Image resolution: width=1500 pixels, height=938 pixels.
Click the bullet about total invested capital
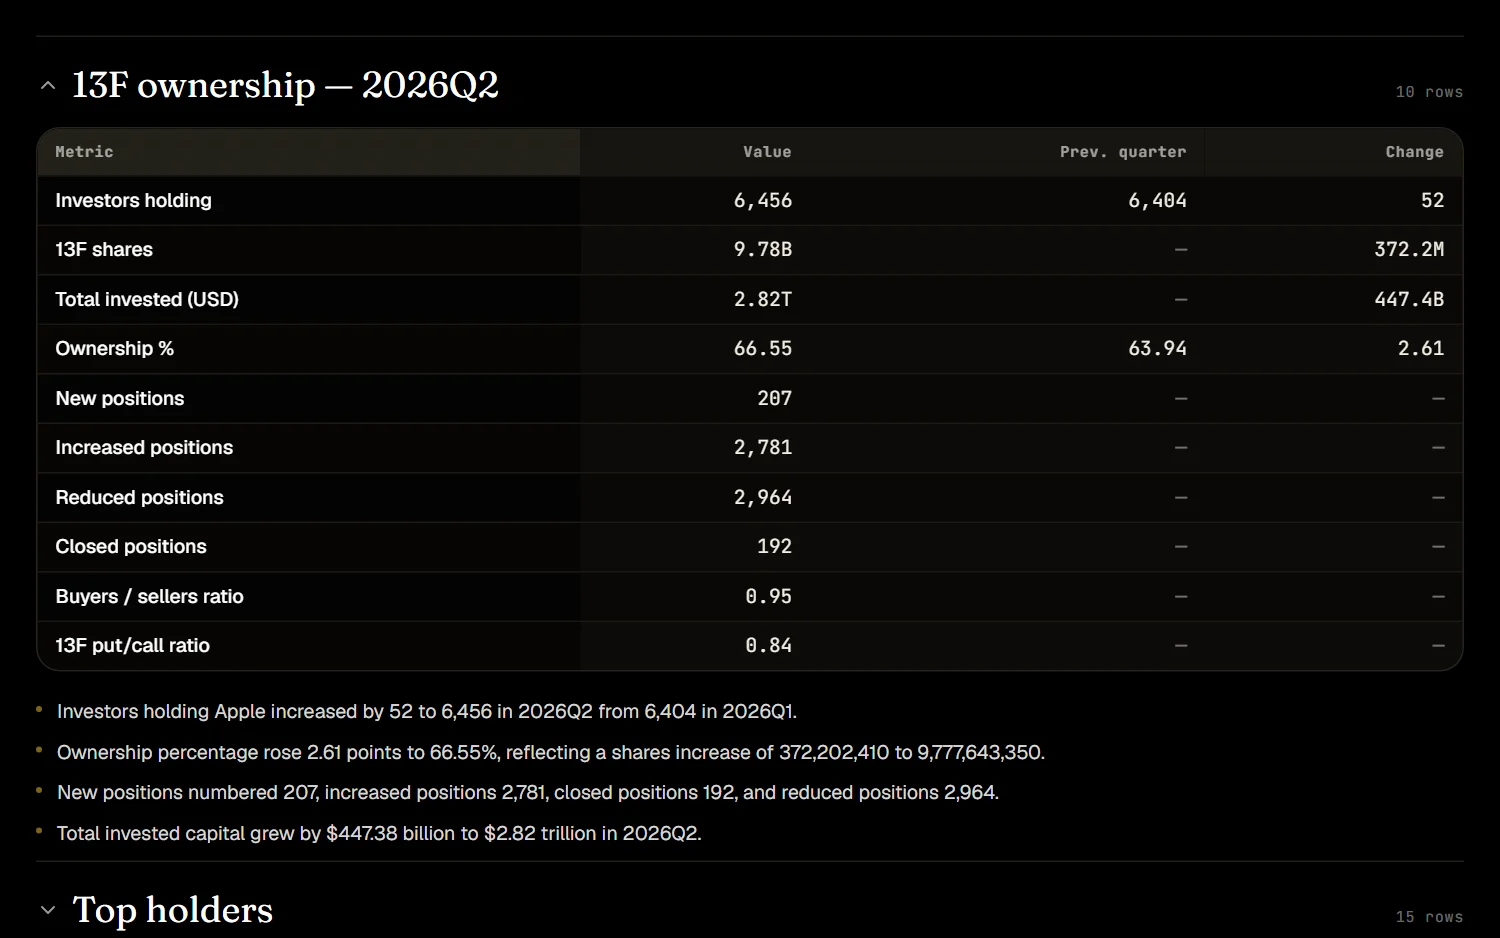[x=379, y=834]
